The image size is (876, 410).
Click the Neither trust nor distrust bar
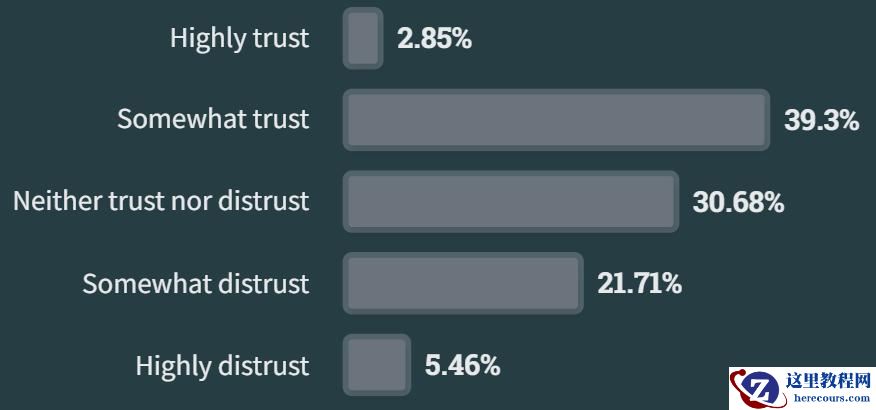(511, 202)
